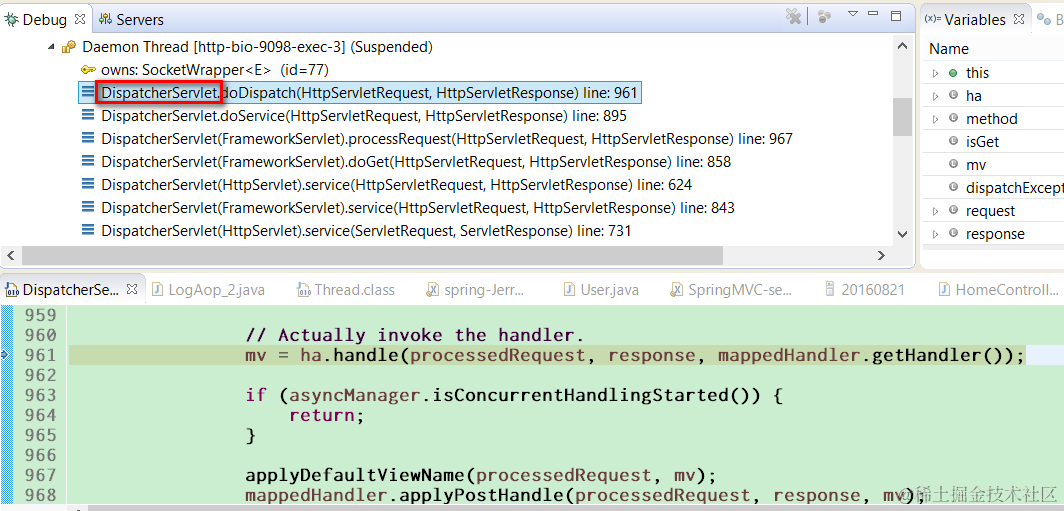Open the Thread.class editor tab
Screen dimensions: 1064x511
(x=345, y=290)
